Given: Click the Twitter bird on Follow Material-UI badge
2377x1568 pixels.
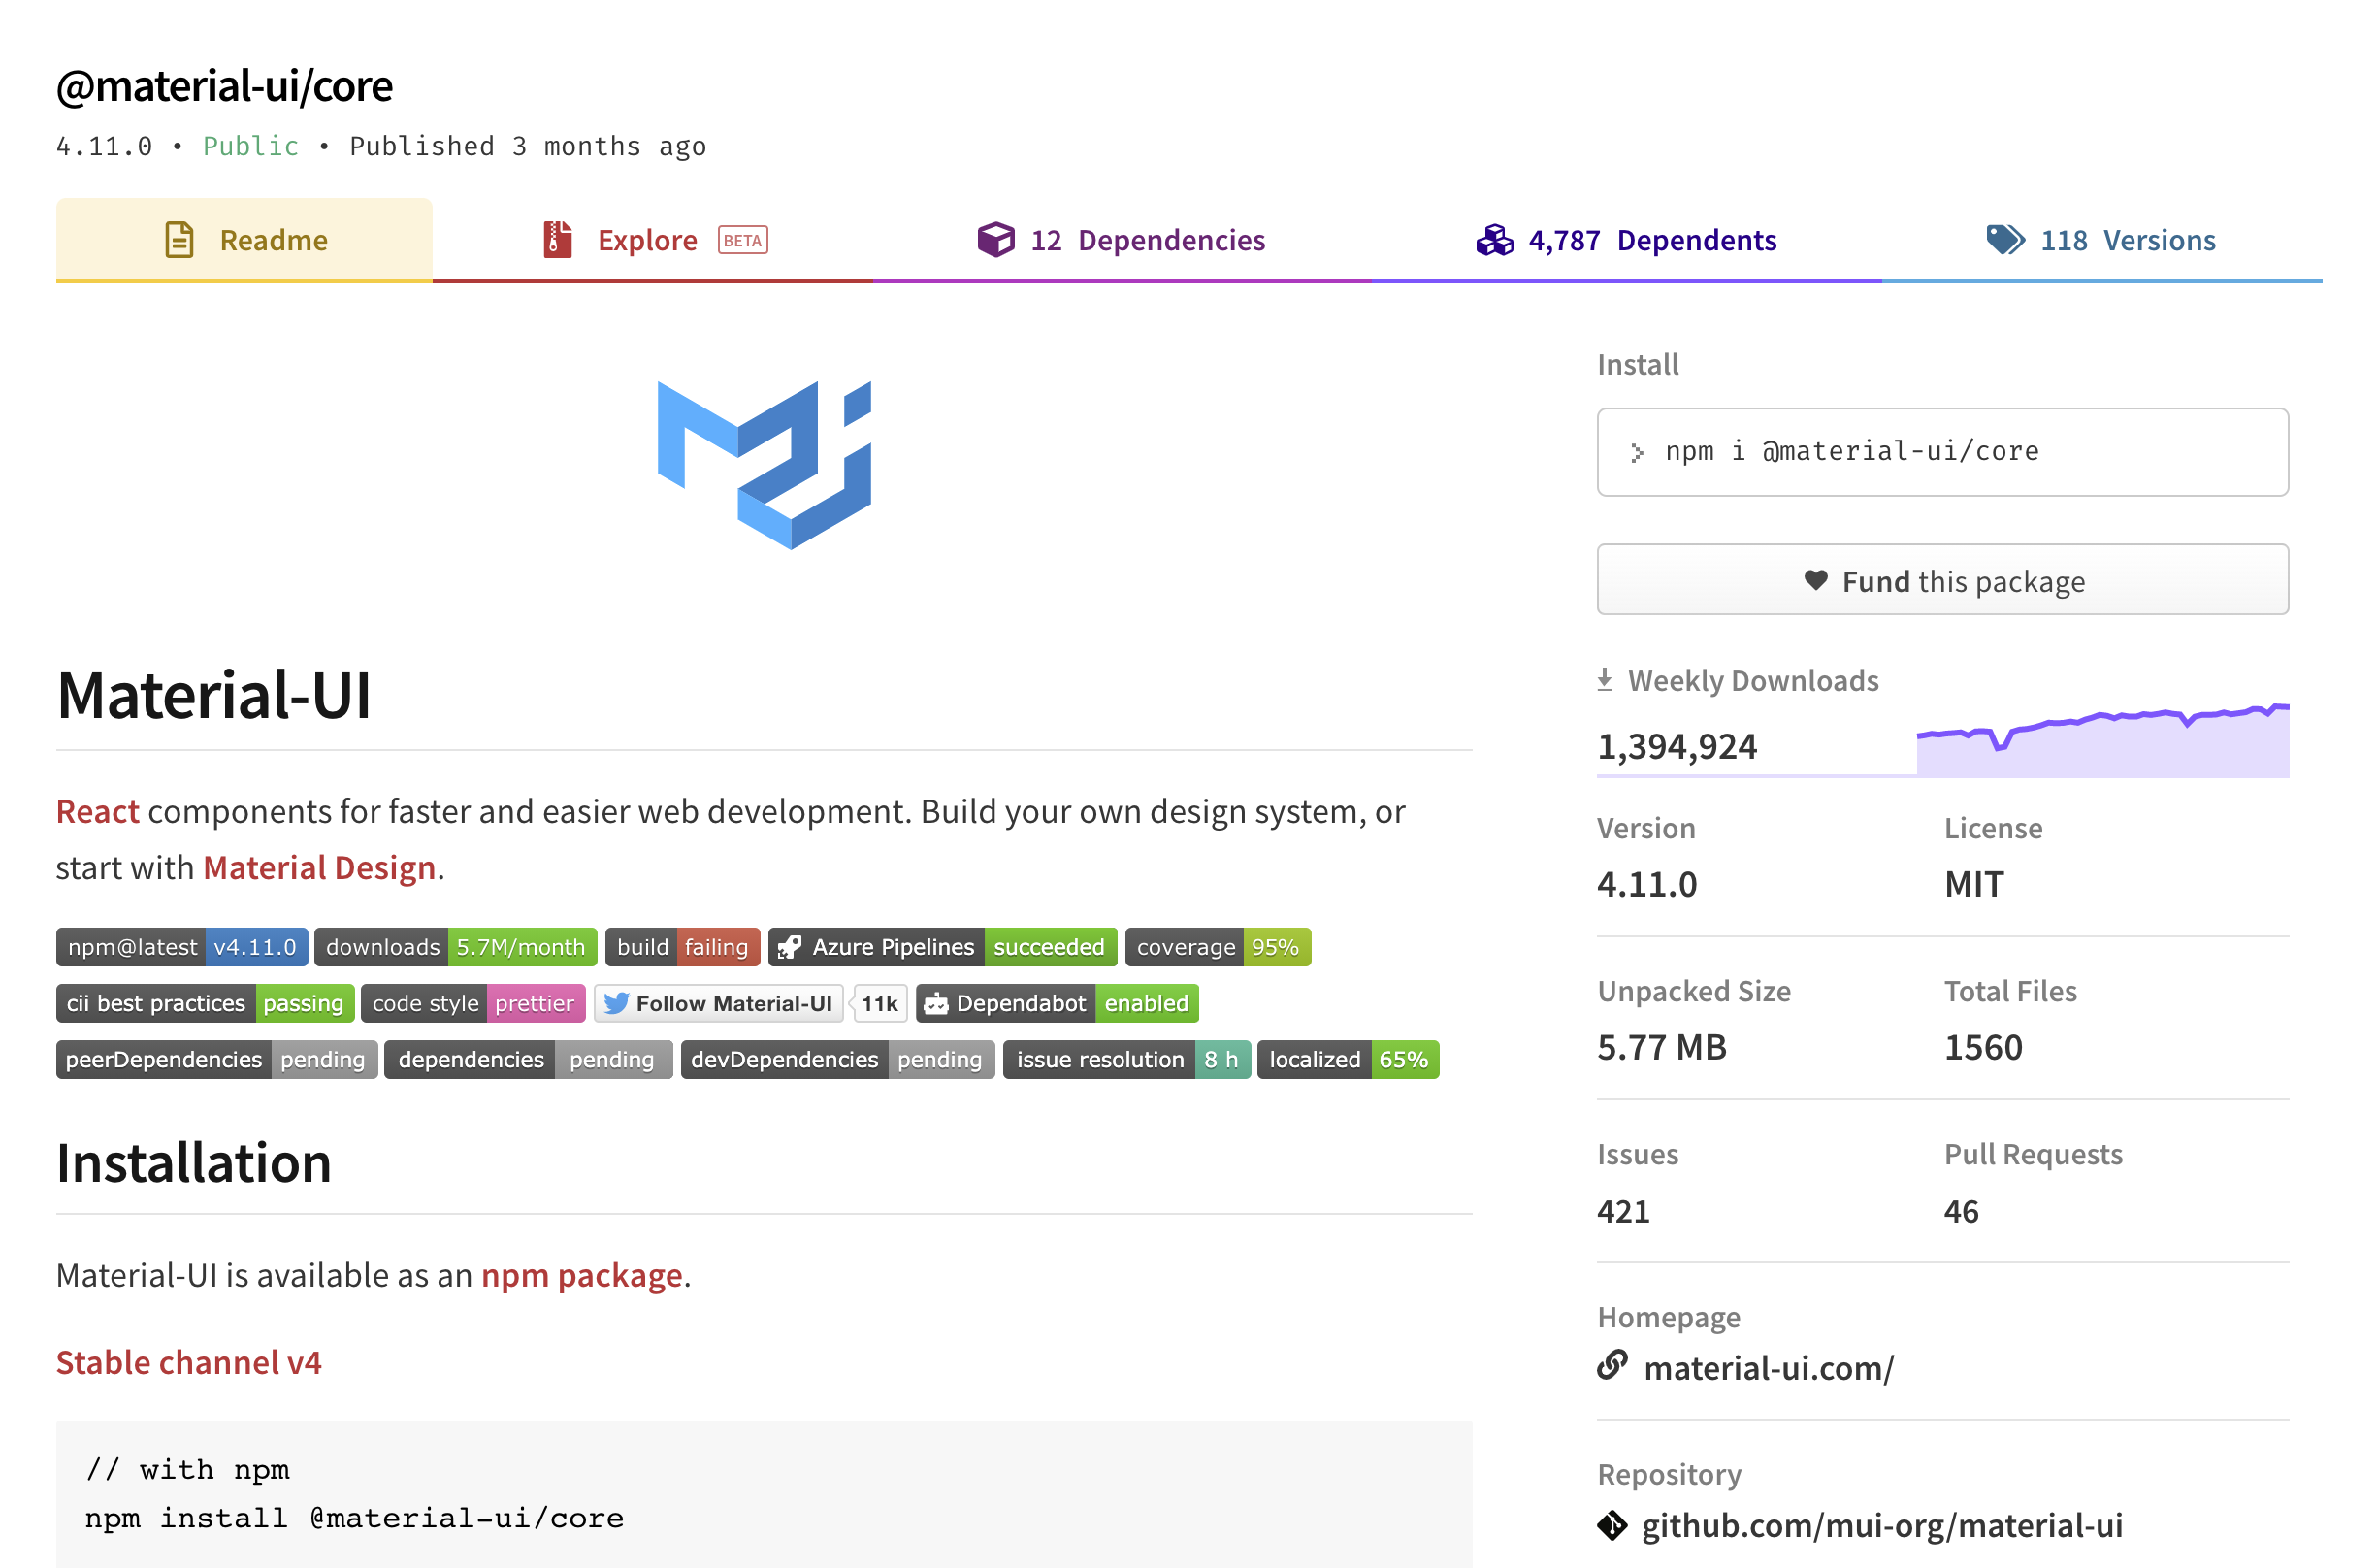Looking at the screenshot, I should coord(618,1003).
